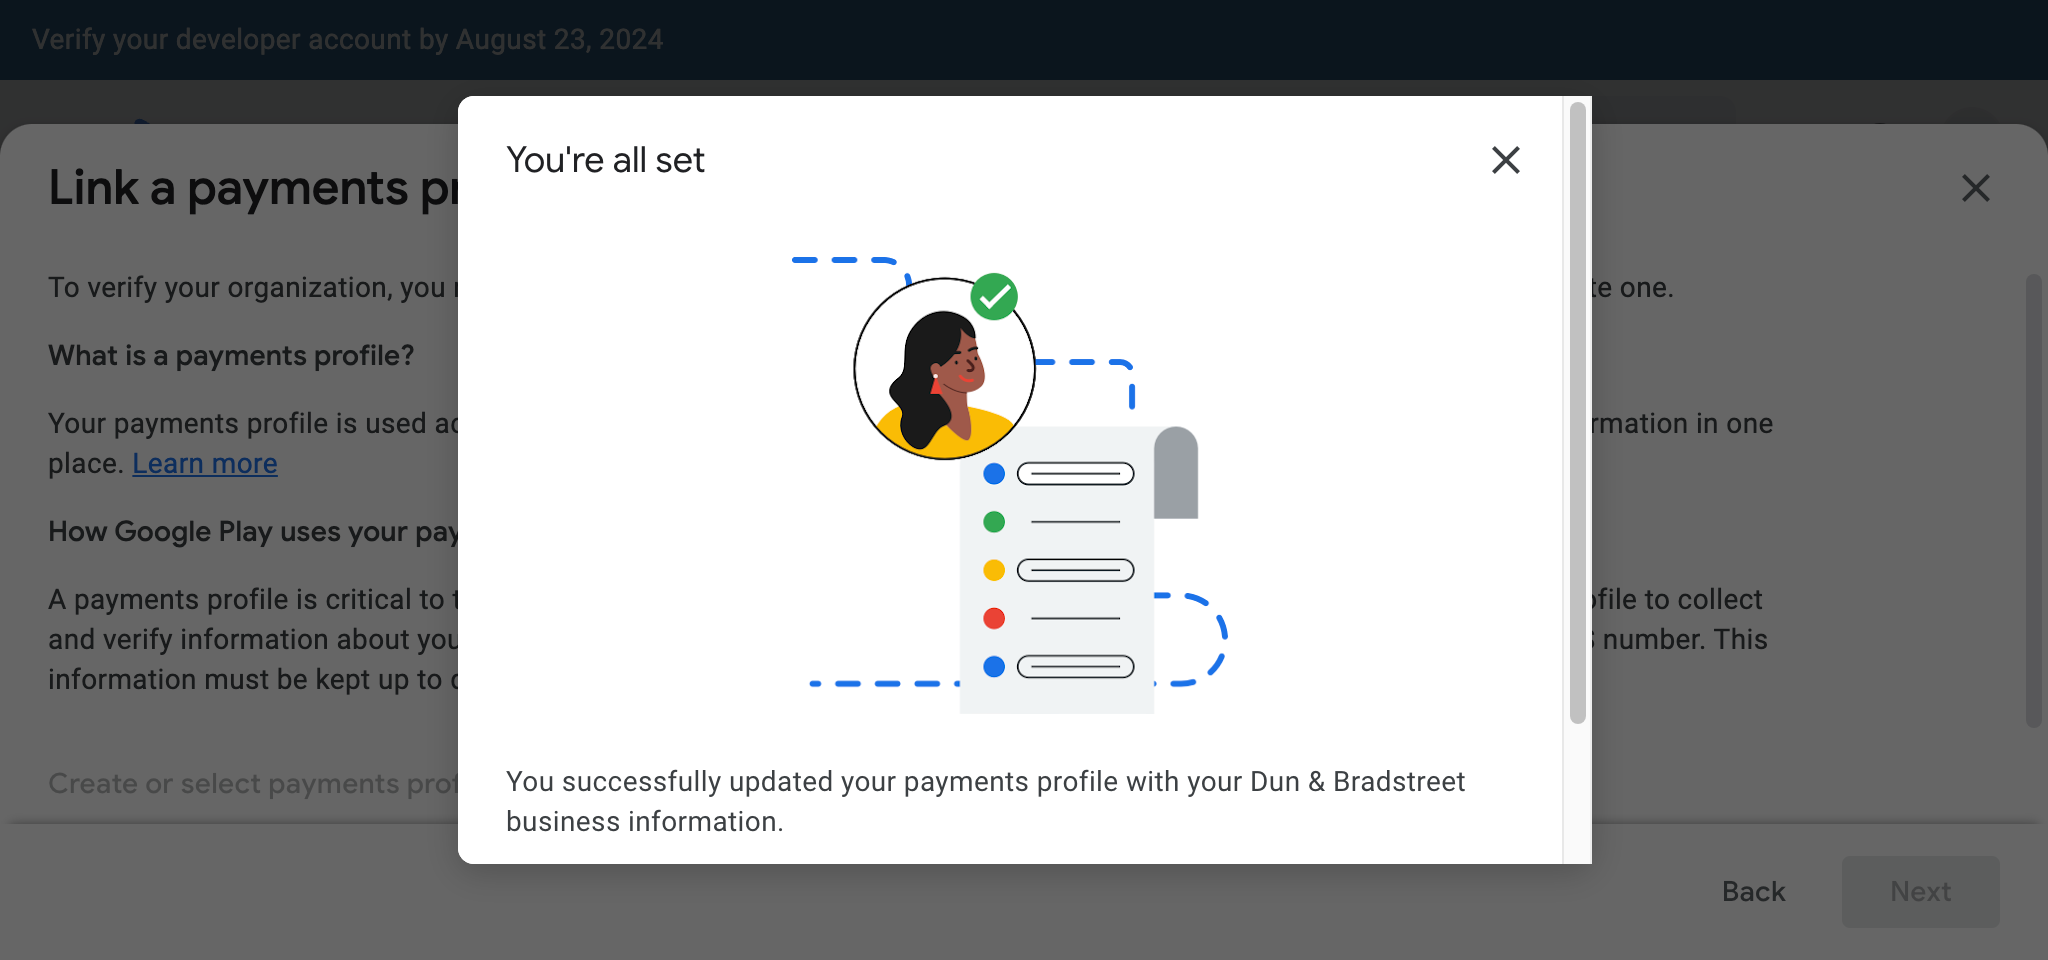This screenshot has height=960, width=2048.
Task: Click the Next button
Action: click(x=1919, y=891)
